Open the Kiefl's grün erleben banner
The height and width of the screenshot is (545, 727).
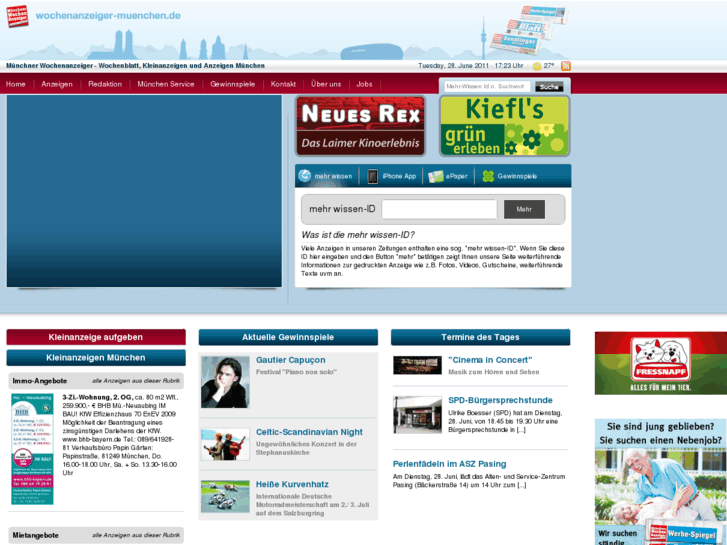click(504, 126)
